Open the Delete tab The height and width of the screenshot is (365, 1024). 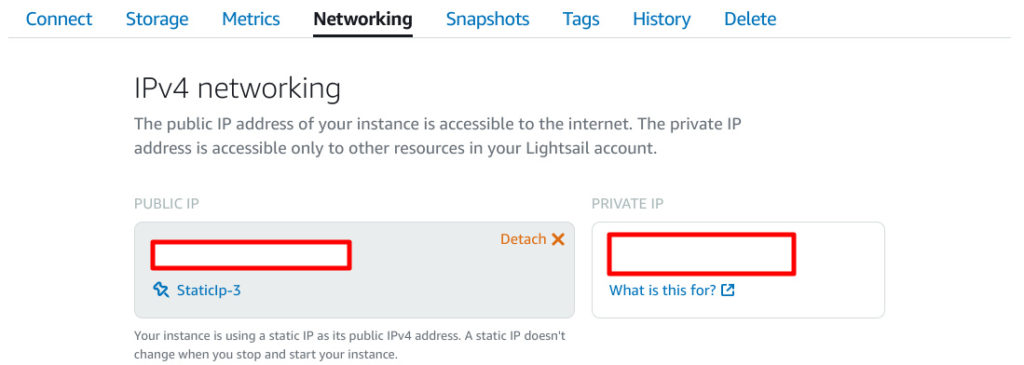(x=750, y=19)
